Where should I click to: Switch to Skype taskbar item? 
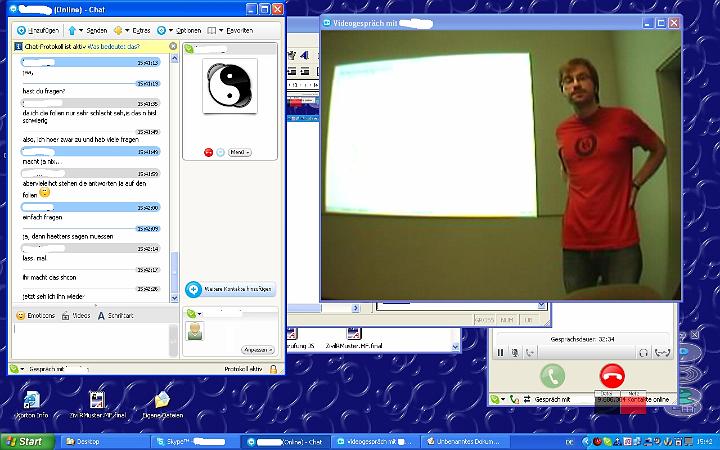pyautogui.click(x=194, y=442)
